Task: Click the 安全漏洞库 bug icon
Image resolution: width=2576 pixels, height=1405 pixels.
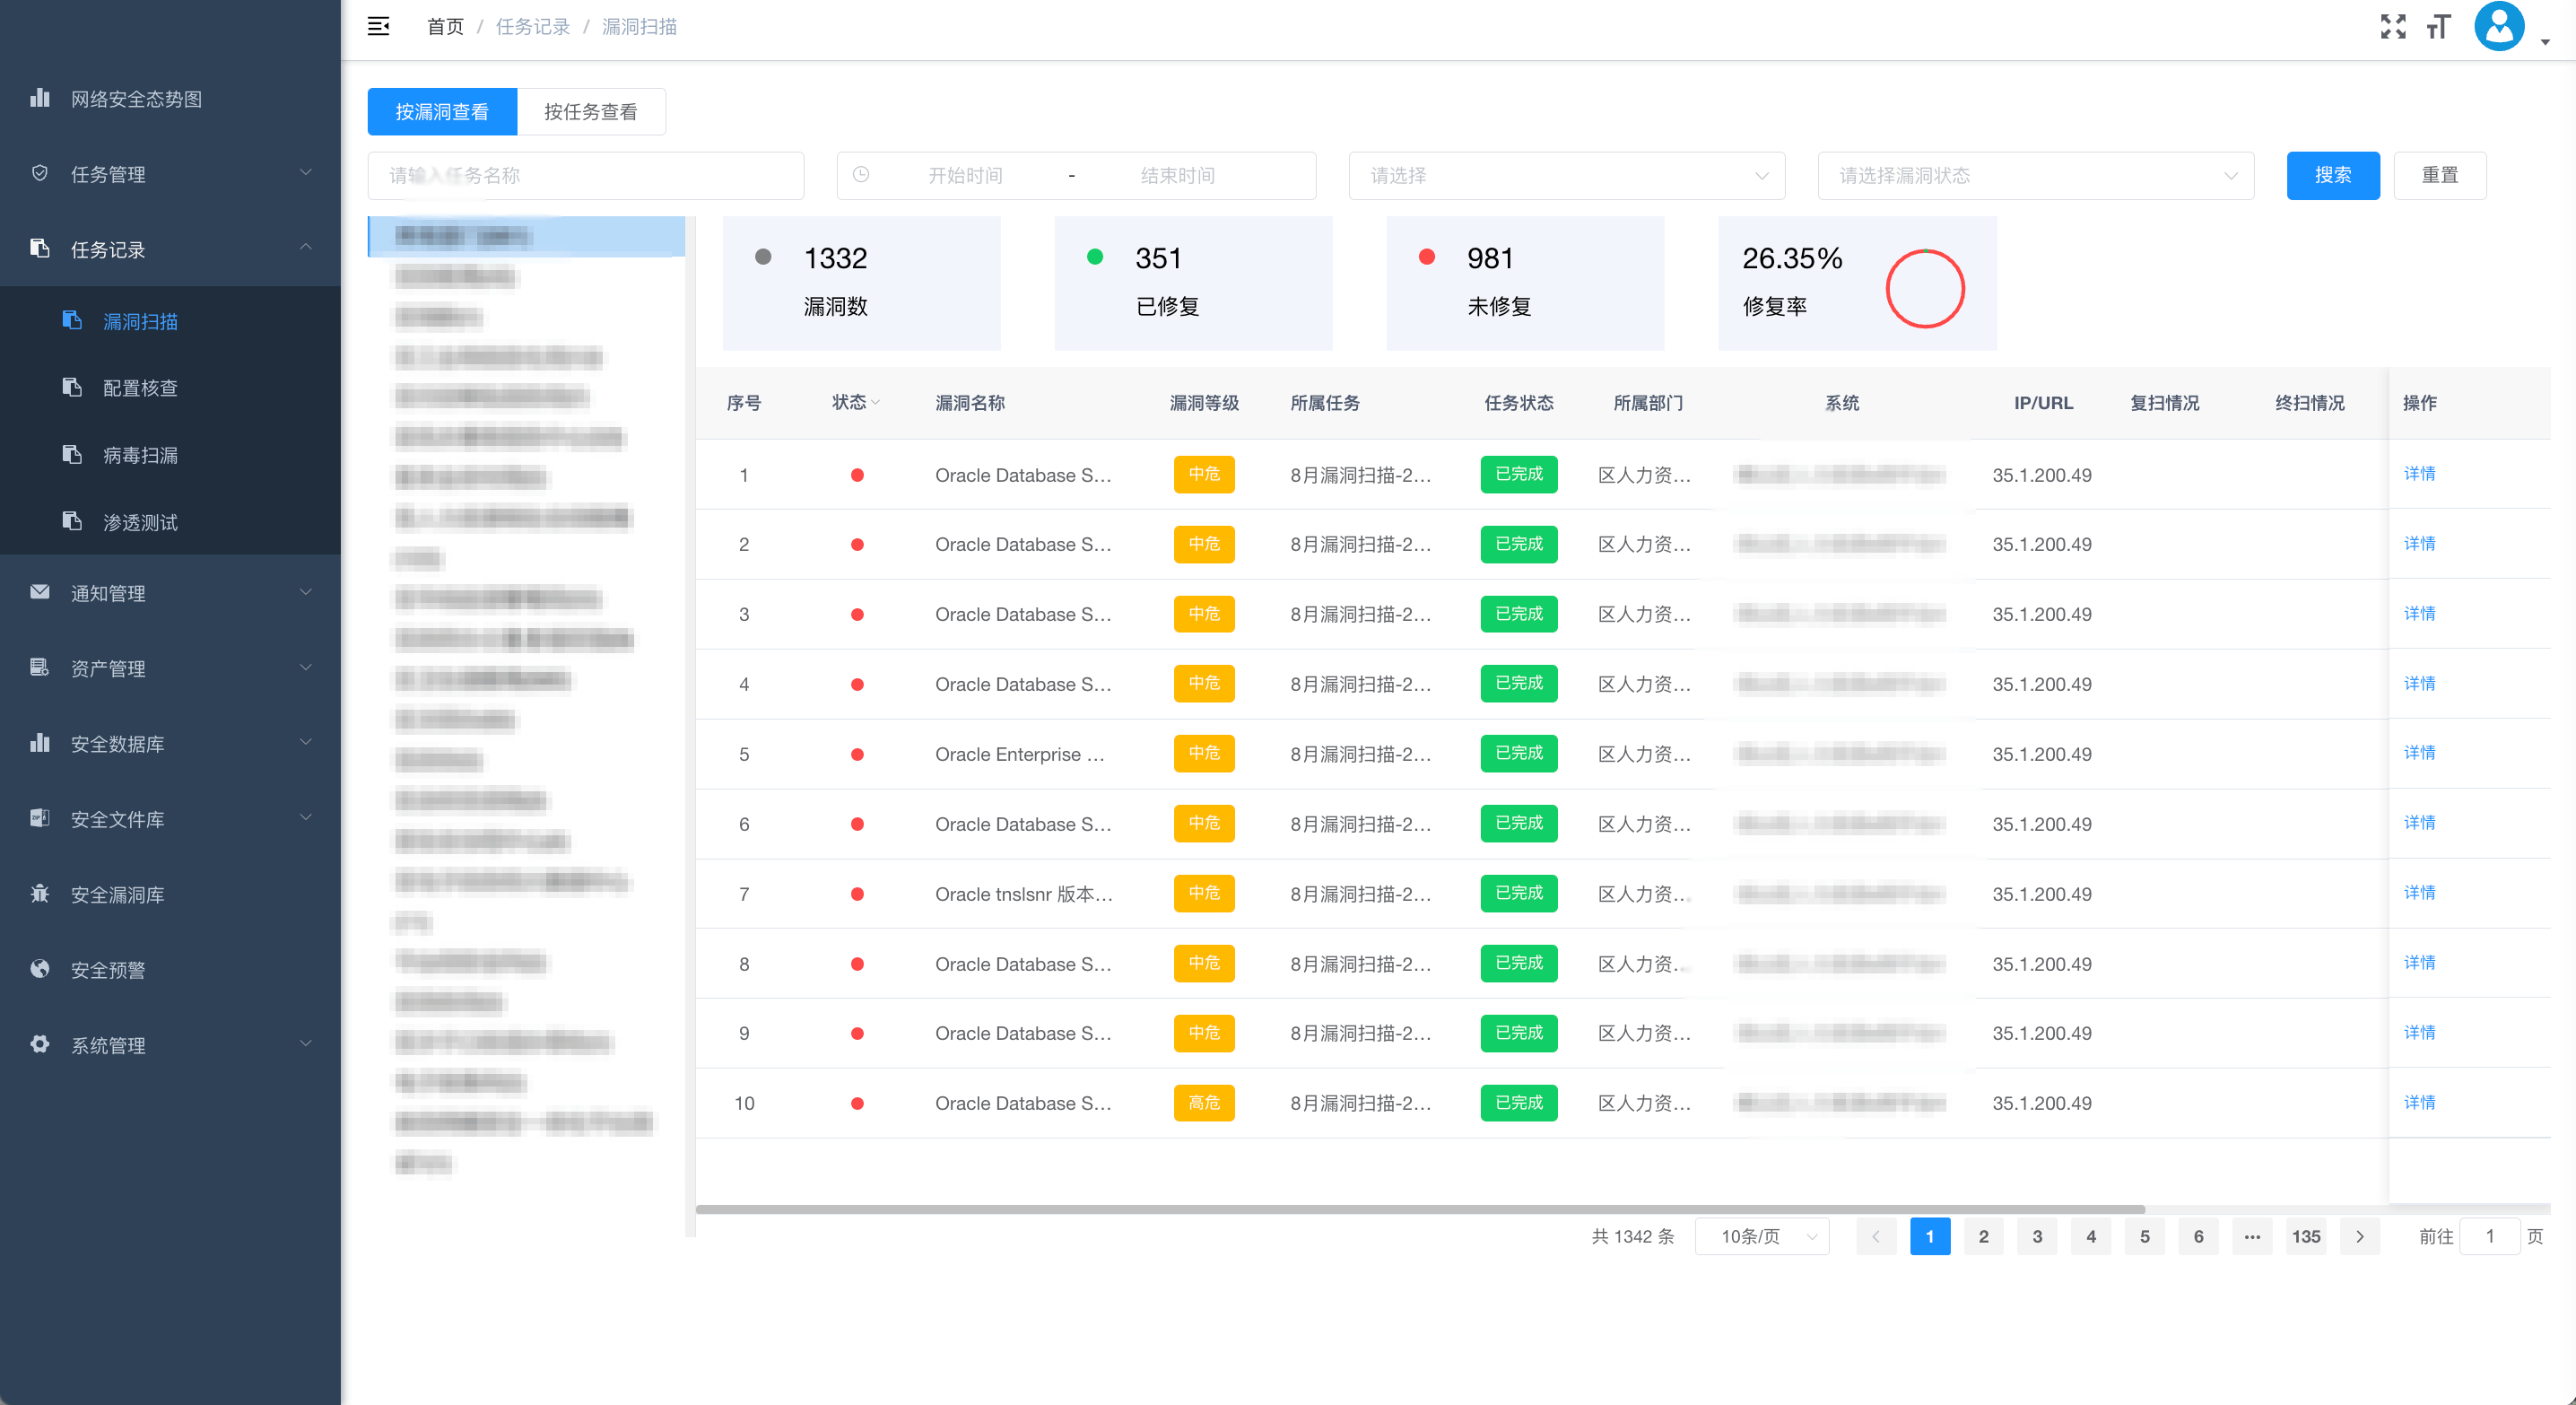Action: [40, 893]
